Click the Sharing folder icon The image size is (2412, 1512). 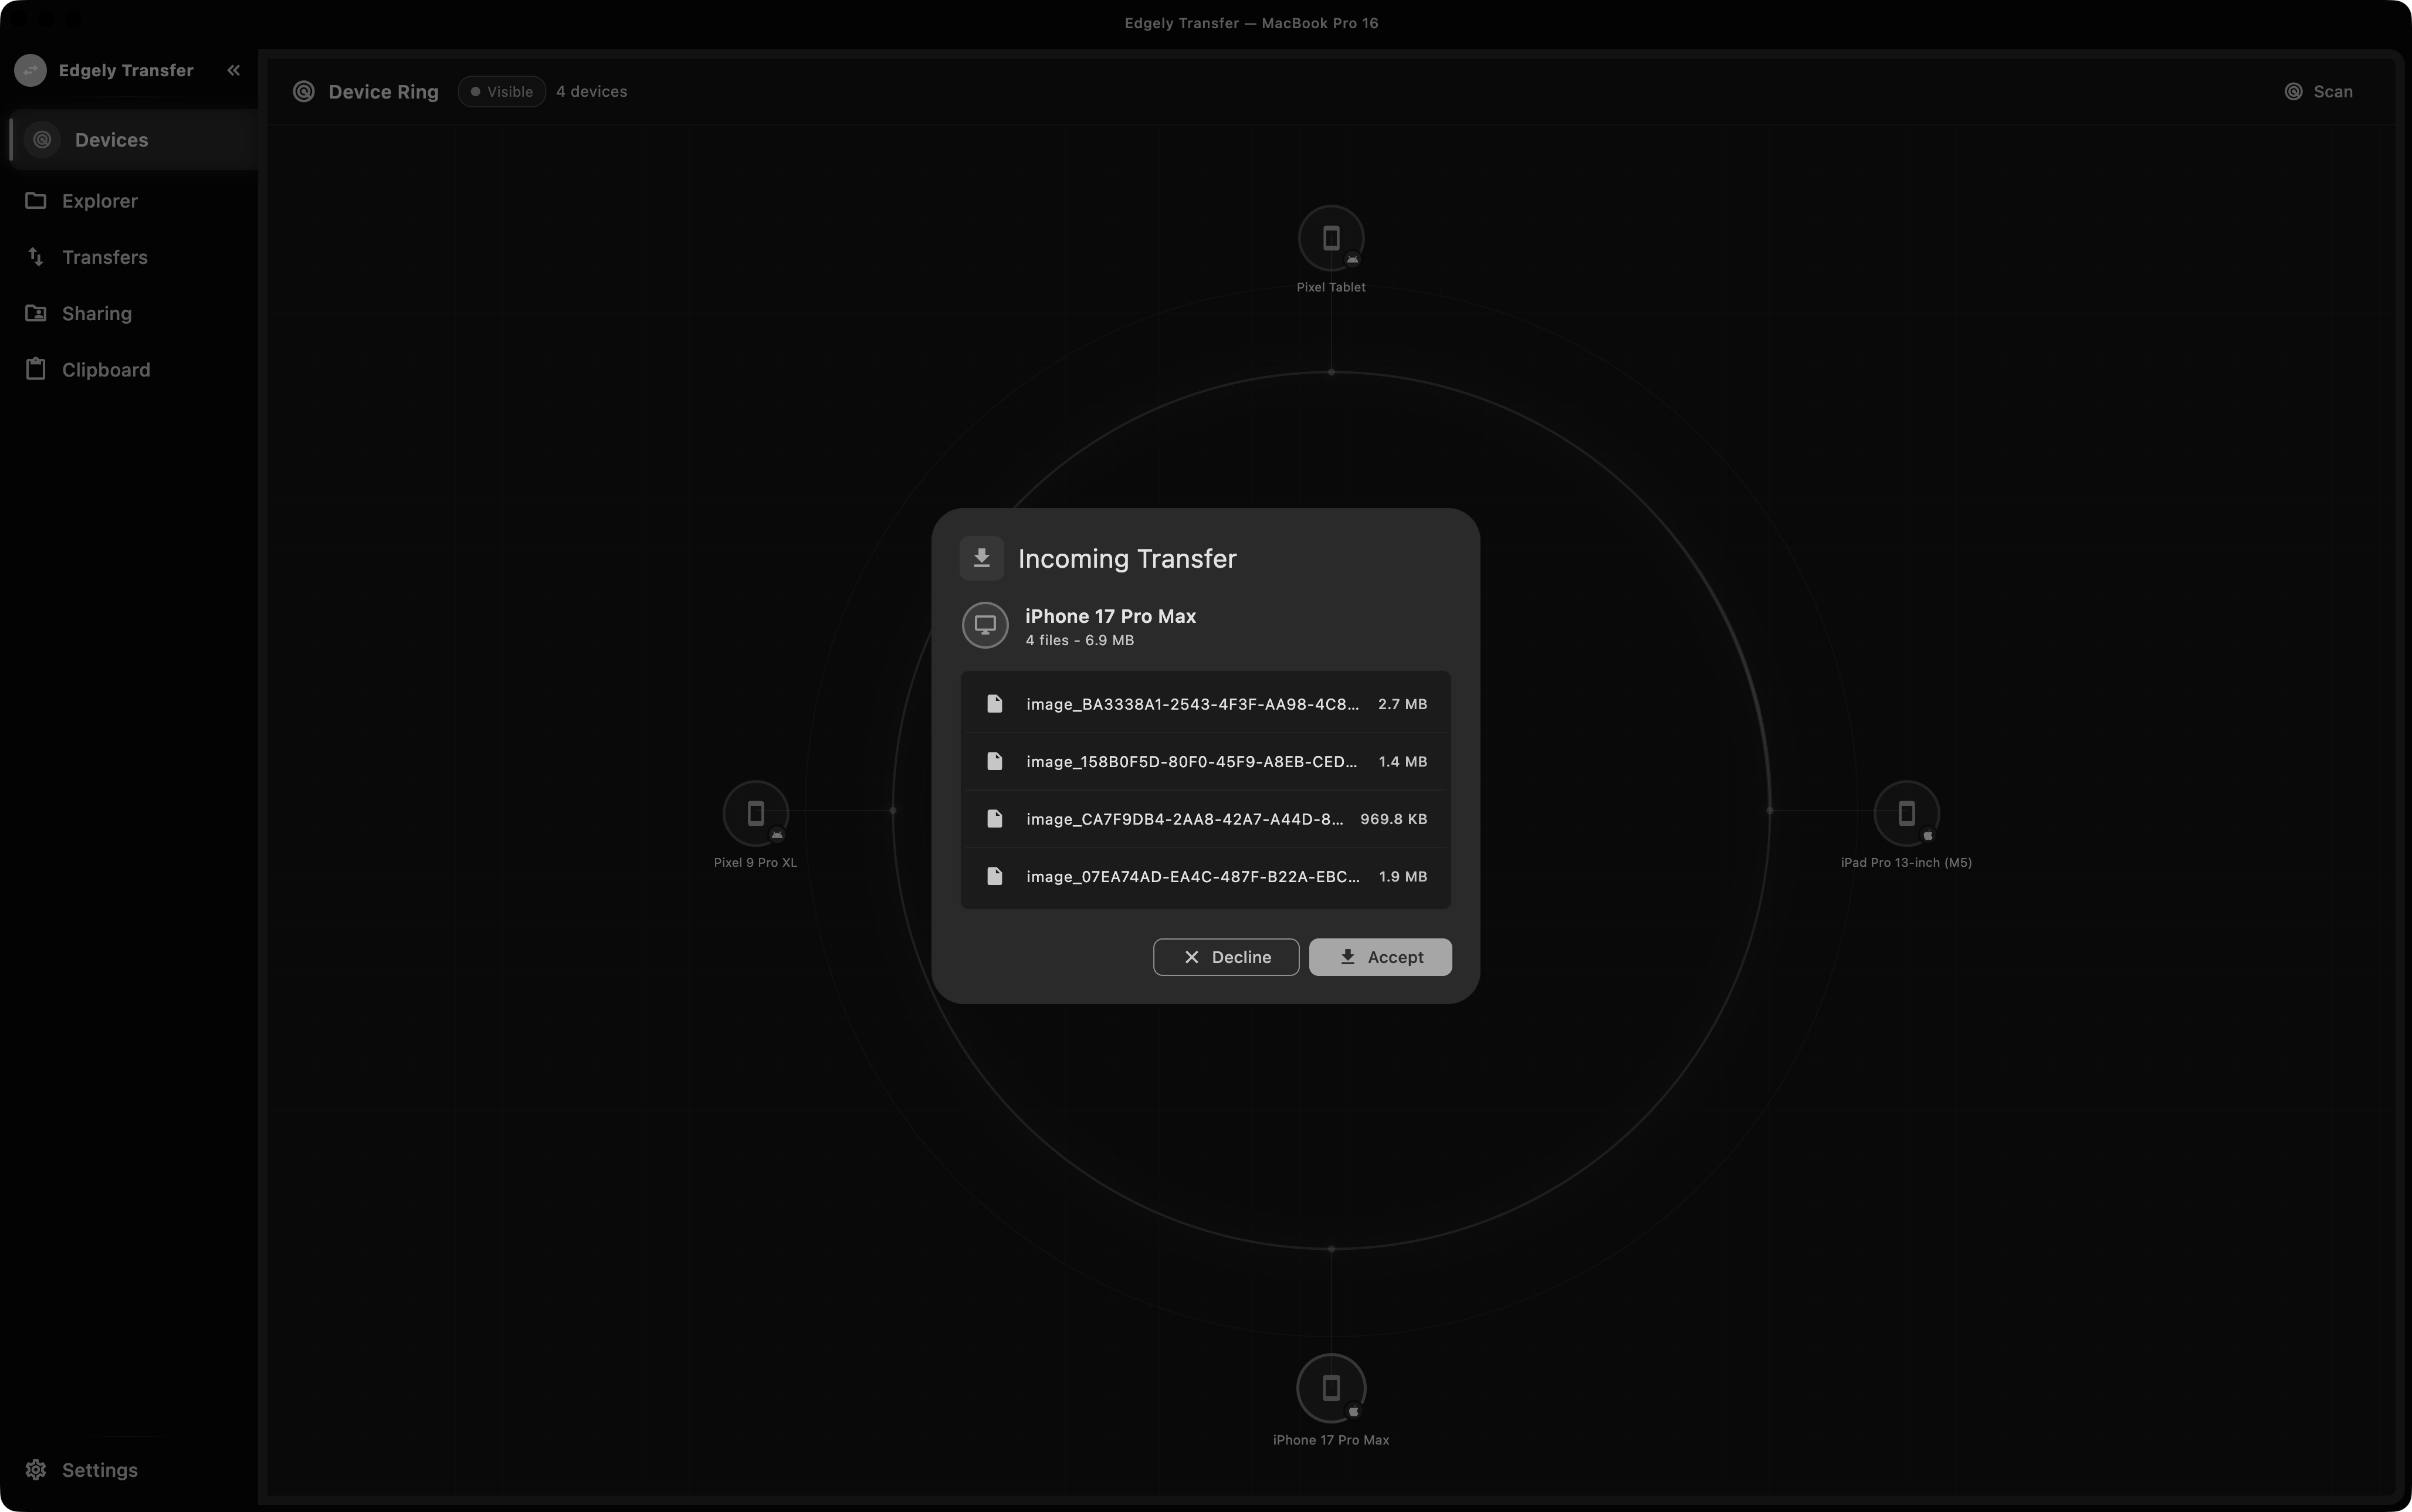36,313
